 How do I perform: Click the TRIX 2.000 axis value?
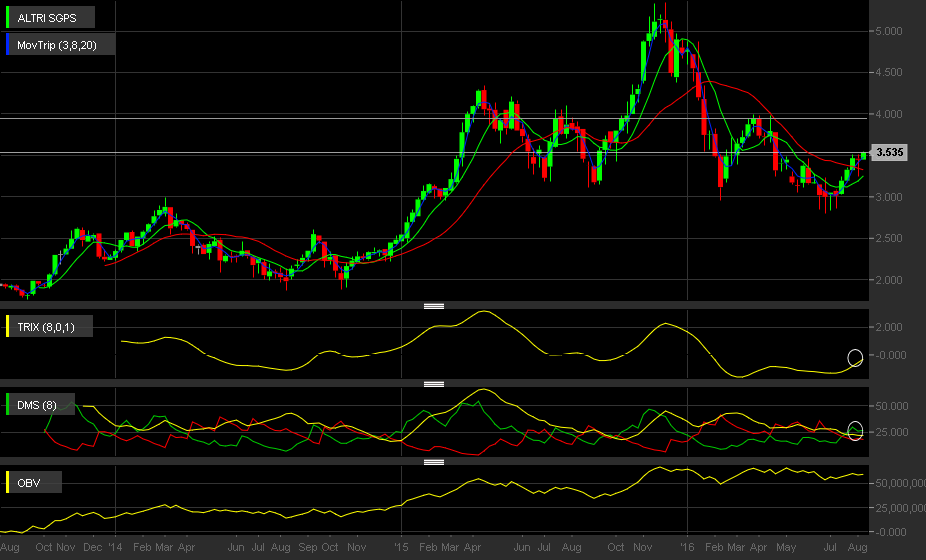tap(889, 327)
